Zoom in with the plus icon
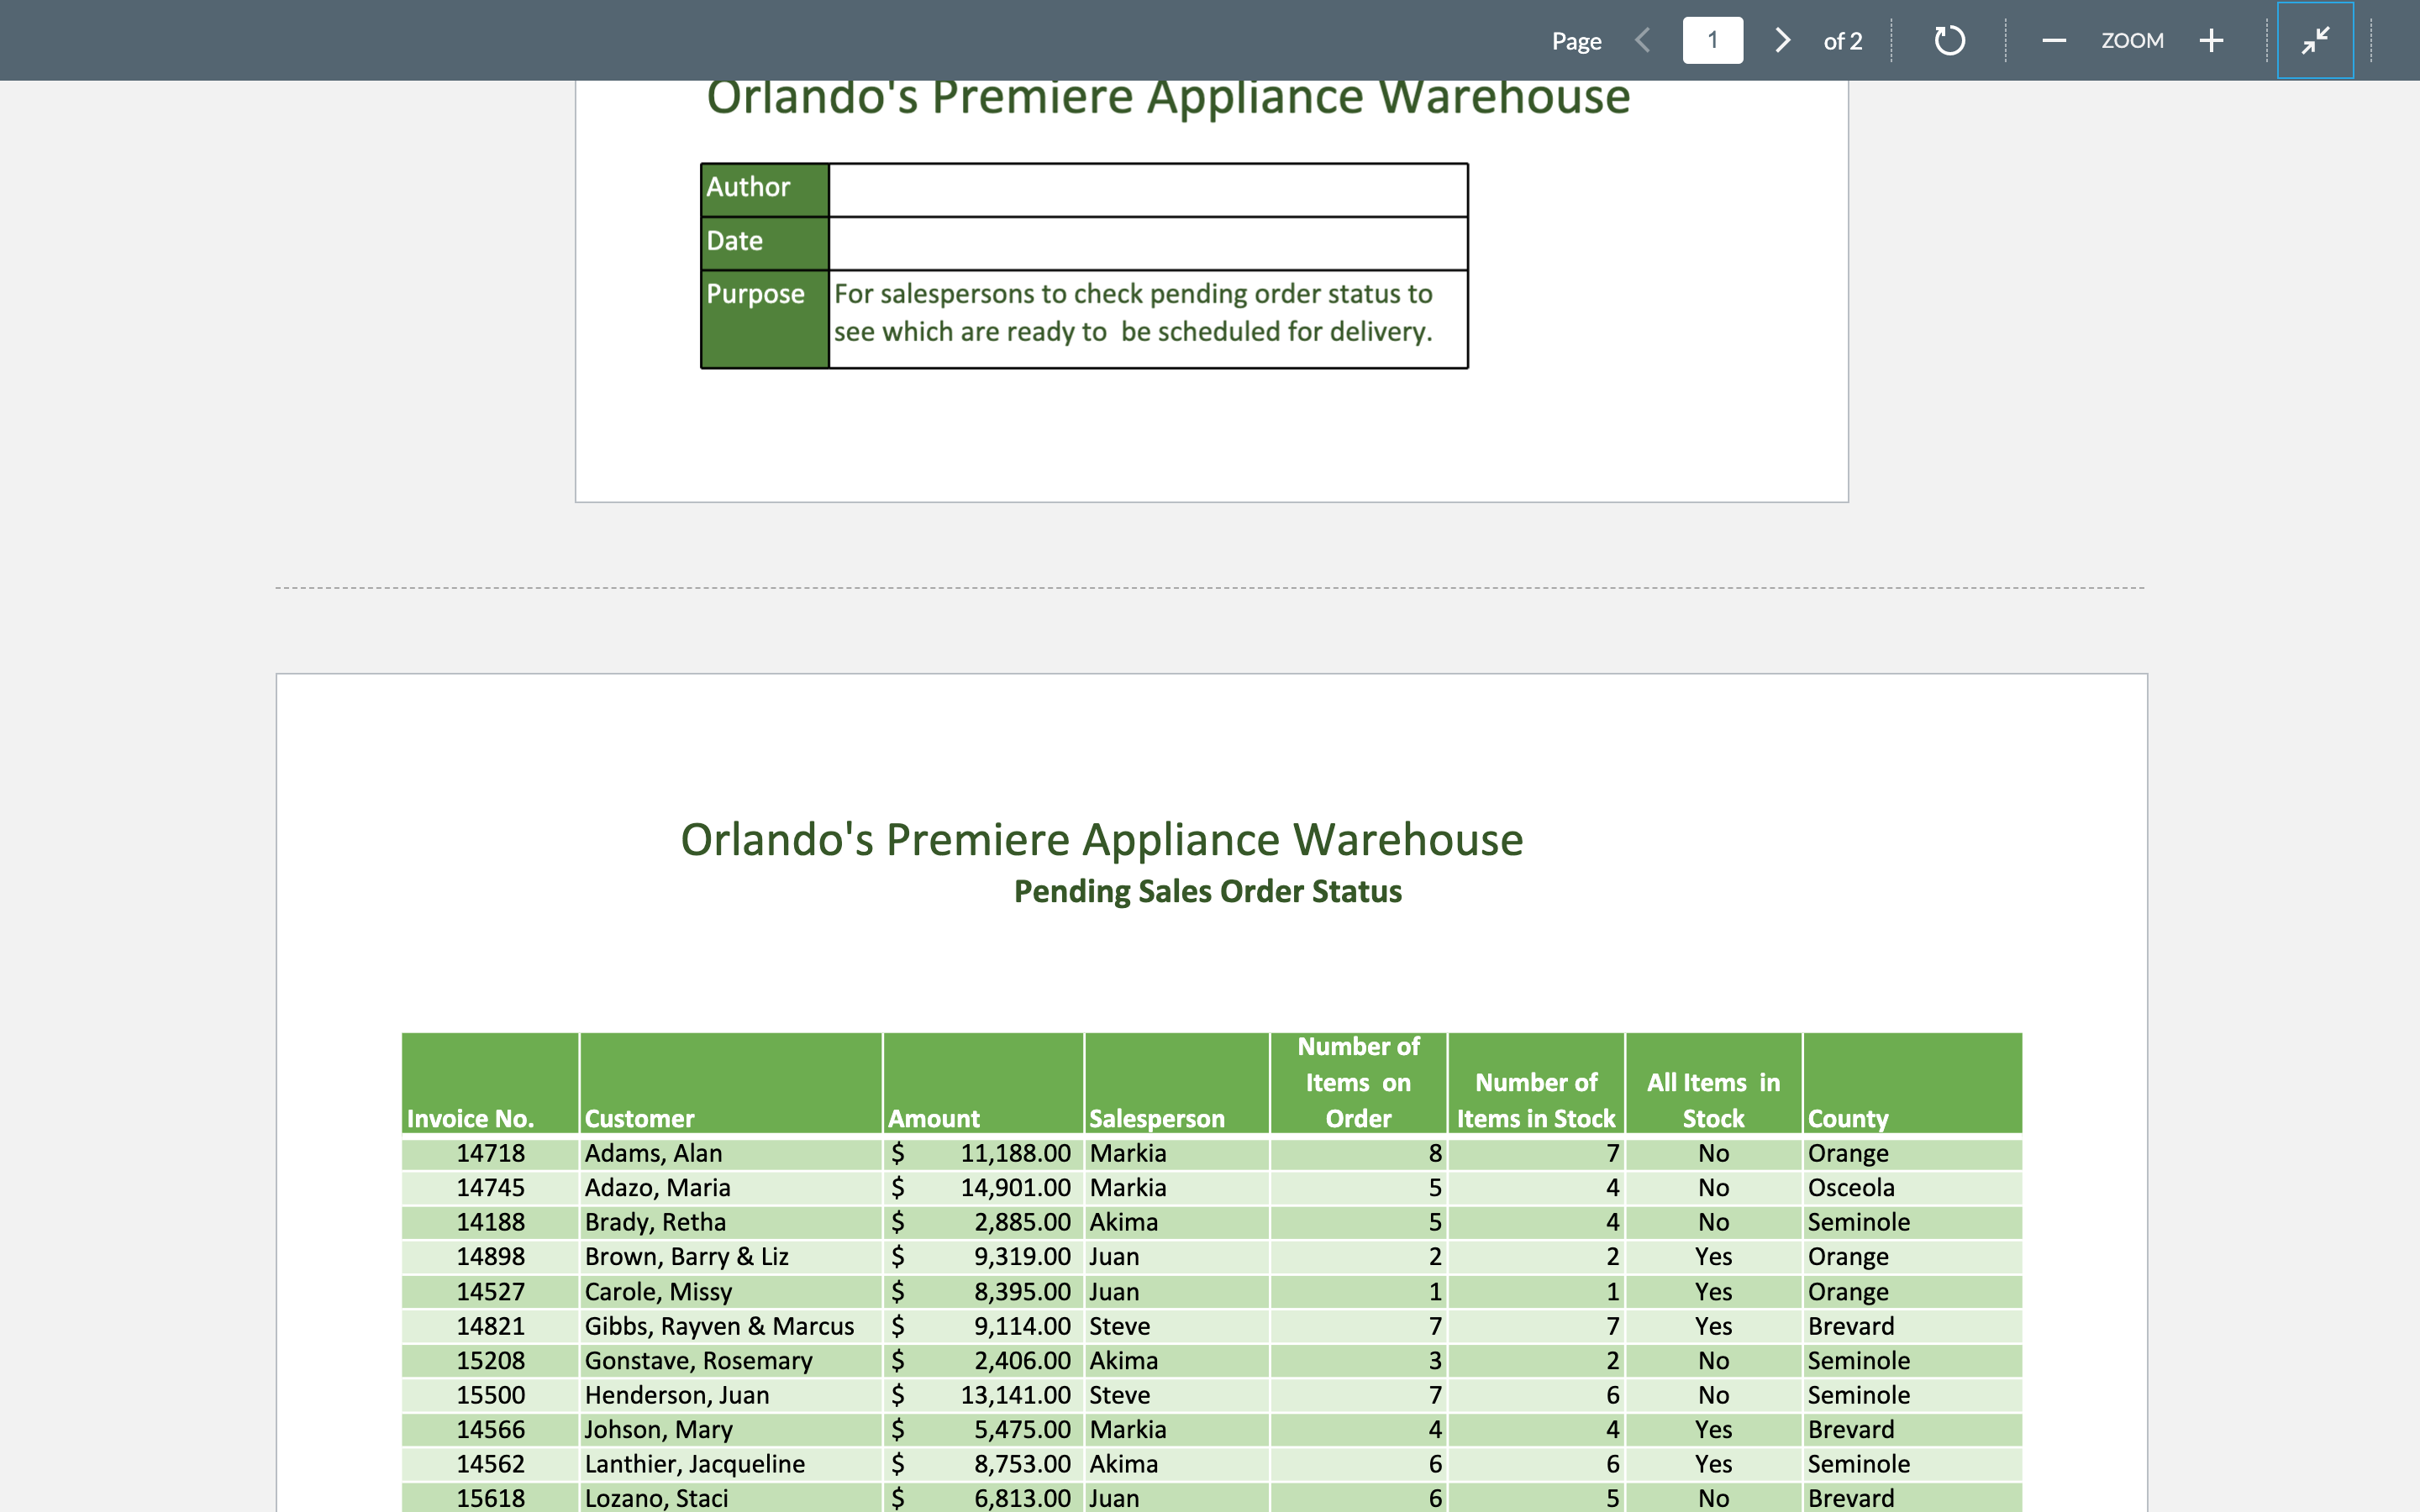 coord(2211,40)
